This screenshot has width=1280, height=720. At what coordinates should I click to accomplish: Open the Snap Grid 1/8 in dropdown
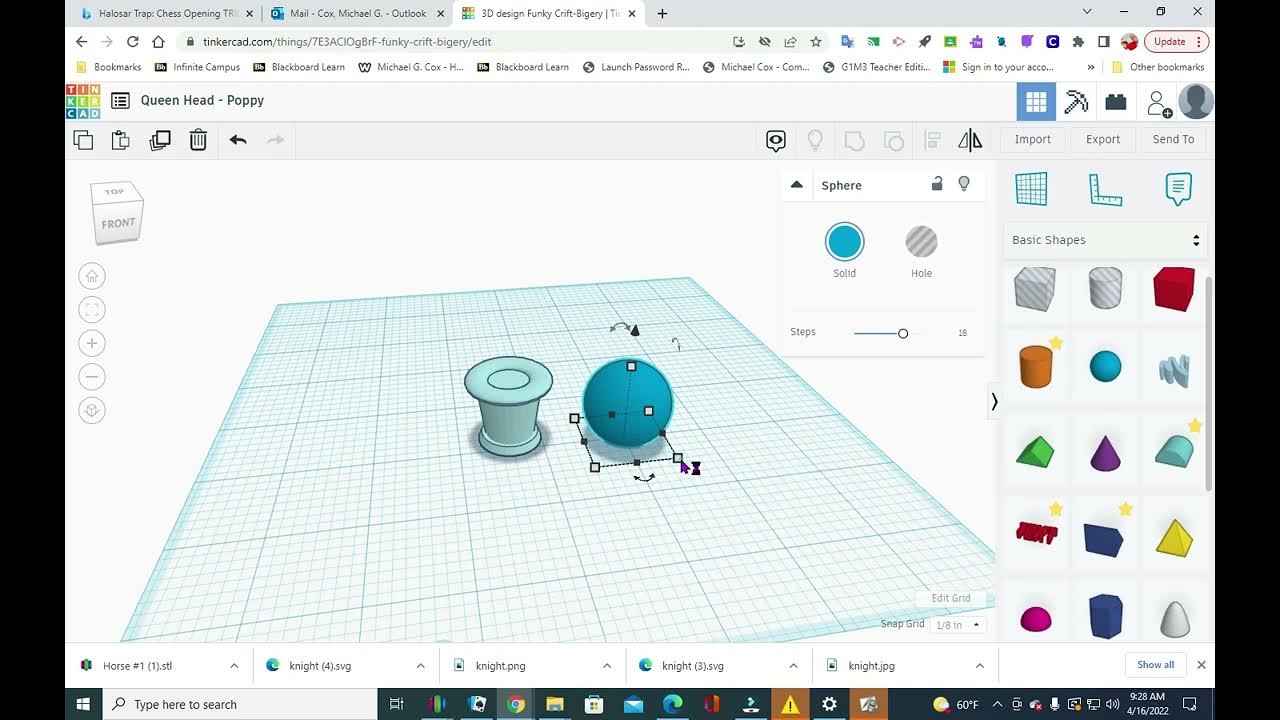click(957, 624)
